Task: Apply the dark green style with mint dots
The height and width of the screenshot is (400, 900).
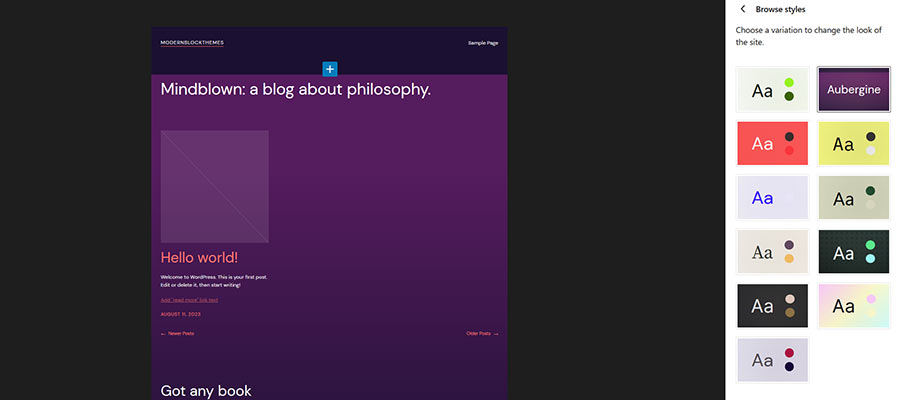Action: (x=854, y=252)
